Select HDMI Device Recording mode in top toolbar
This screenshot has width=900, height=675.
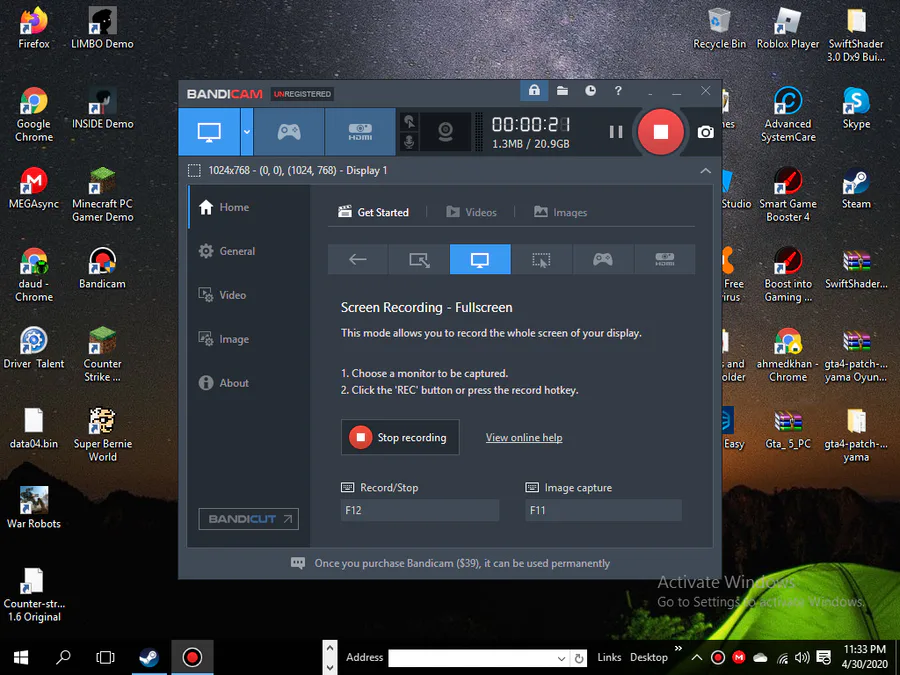360,132
